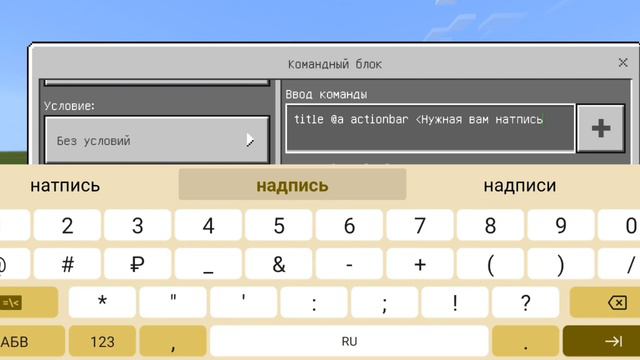Tap the underscore key
This screenshot has height=360, width=640.
coord(208,264)
